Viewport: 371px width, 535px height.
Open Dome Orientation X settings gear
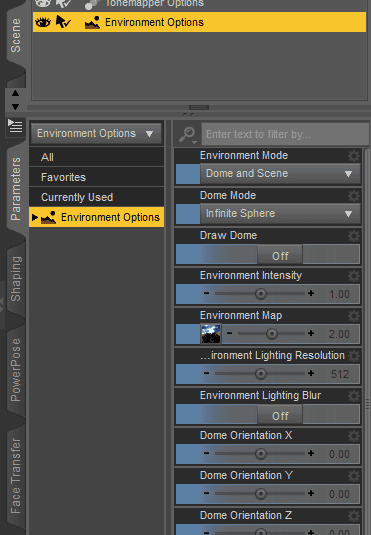tap(354, 436)
